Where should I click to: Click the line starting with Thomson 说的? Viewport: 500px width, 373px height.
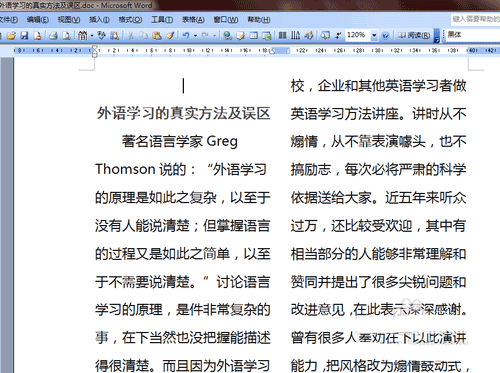[181, 169]
